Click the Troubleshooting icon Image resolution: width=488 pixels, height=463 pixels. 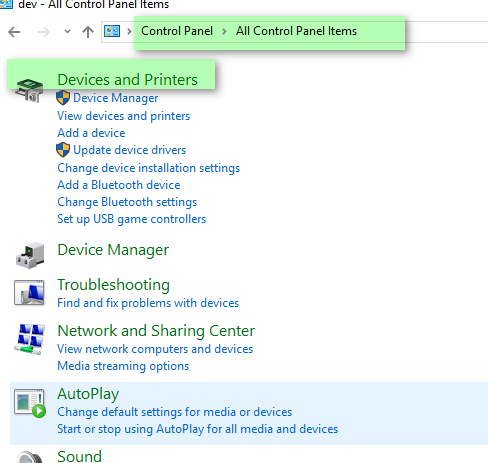tap(29, 292)
